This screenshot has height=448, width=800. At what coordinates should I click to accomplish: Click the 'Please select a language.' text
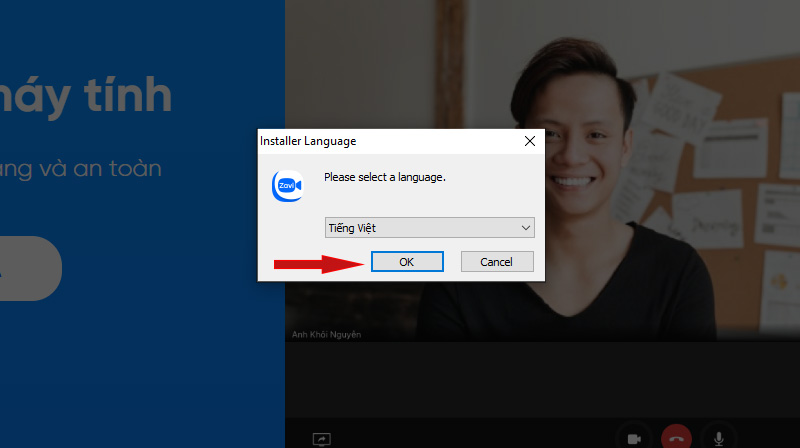(x=385, y=177)
